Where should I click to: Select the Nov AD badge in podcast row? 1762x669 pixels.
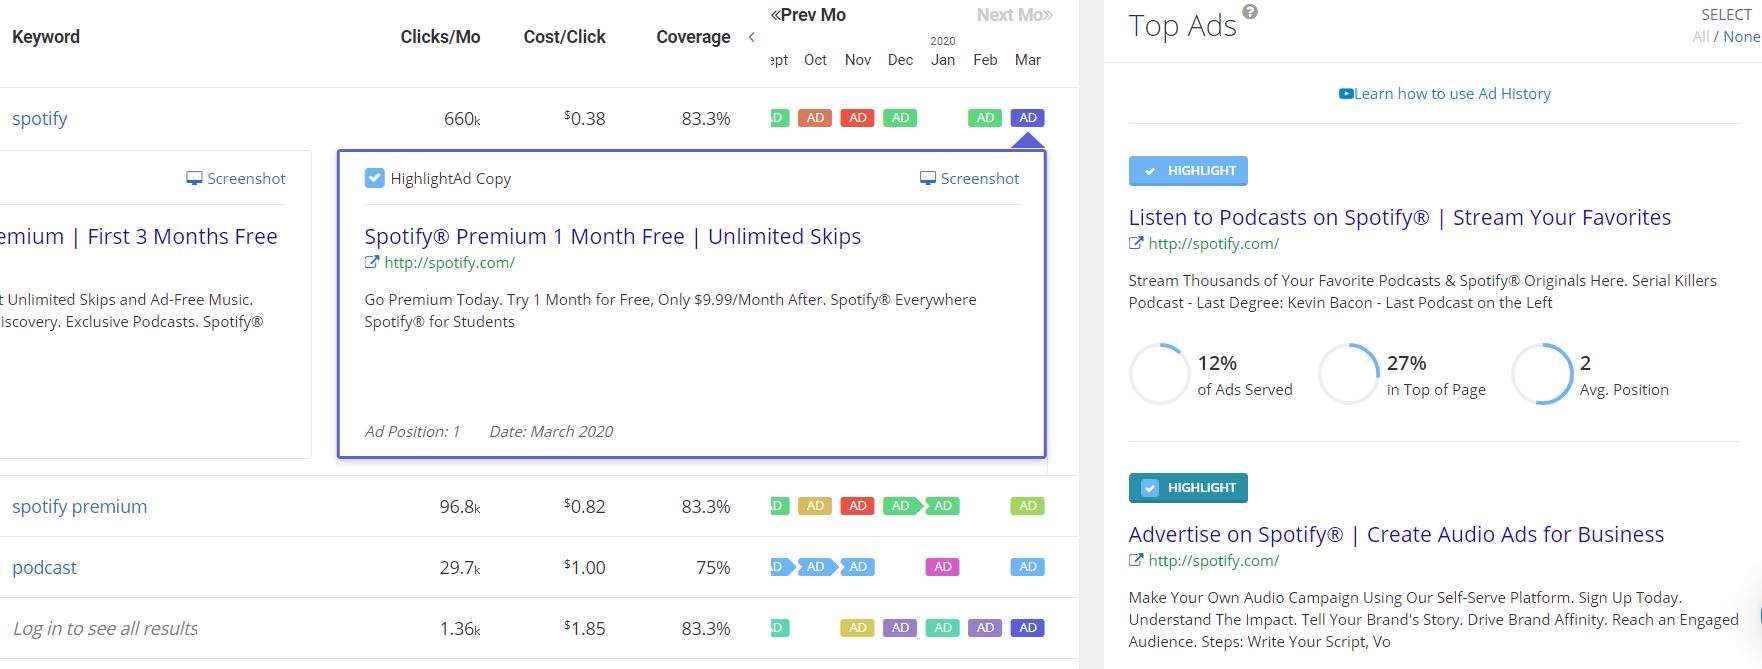click(858, 567)
